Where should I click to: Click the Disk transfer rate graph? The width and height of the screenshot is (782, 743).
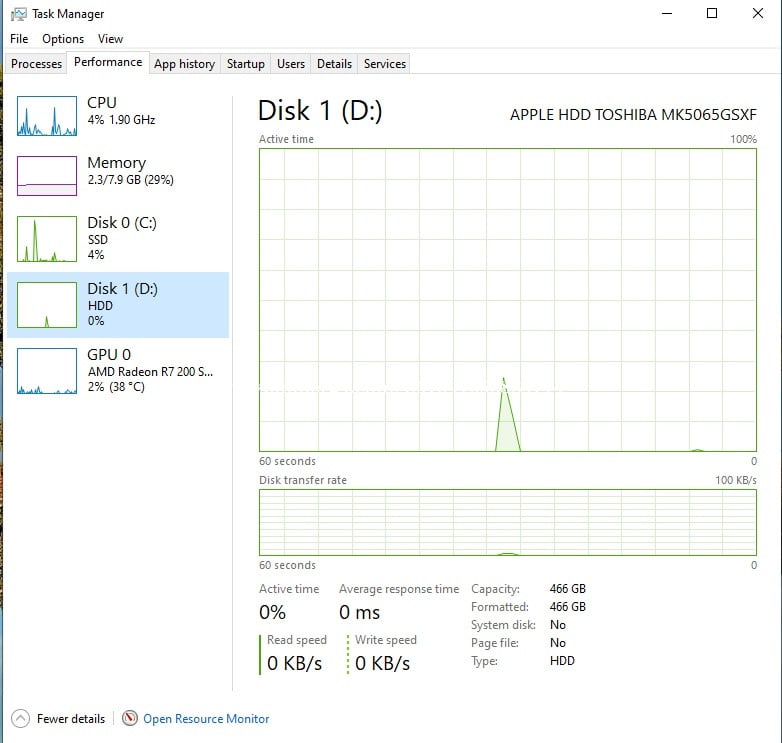pos(507,521)
